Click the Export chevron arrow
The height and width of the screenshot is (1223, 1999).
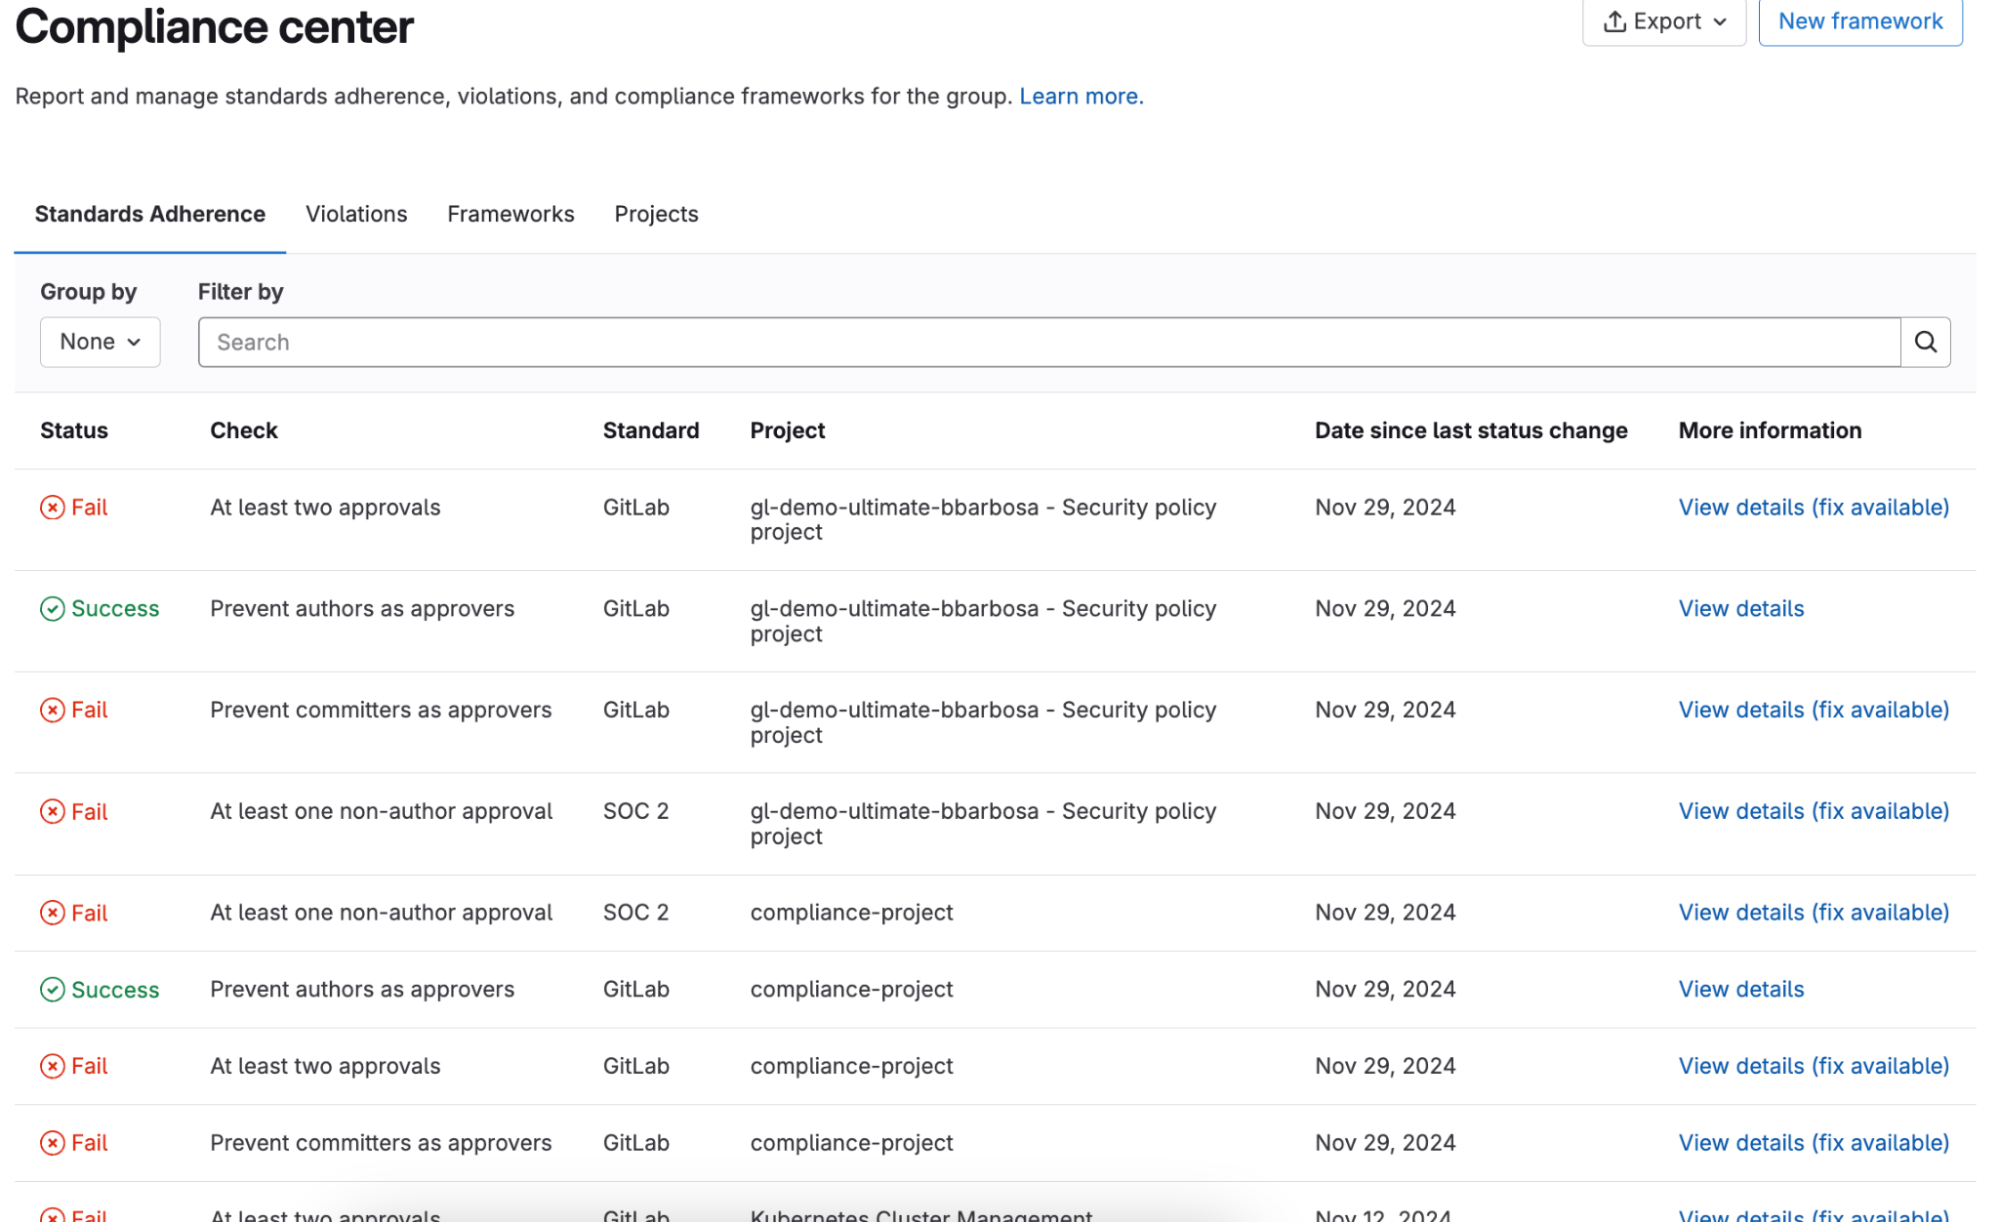coord(1720,22)
